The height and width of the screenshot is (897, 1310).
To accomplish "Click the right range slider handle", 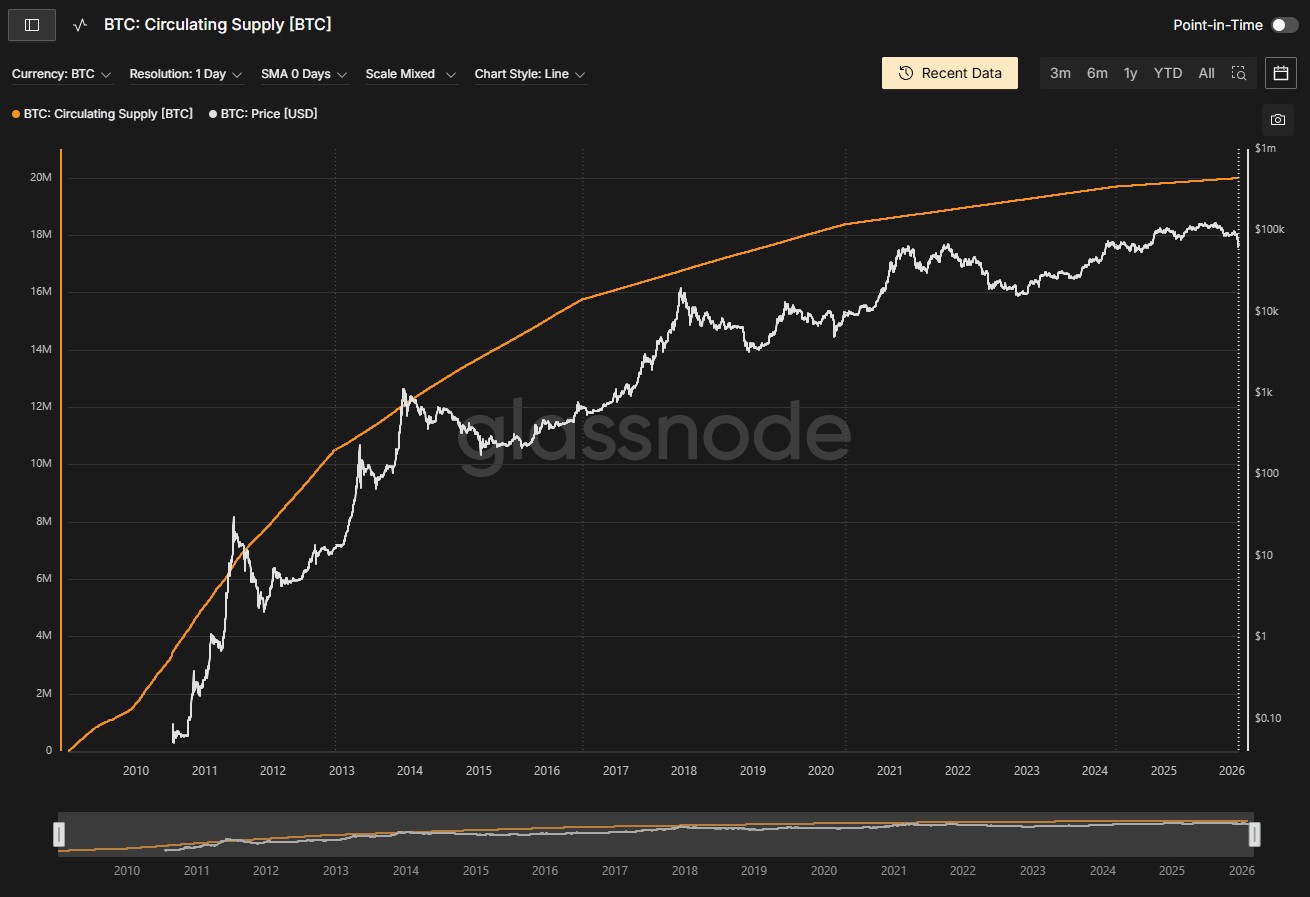I will (x=1254, y=834).
